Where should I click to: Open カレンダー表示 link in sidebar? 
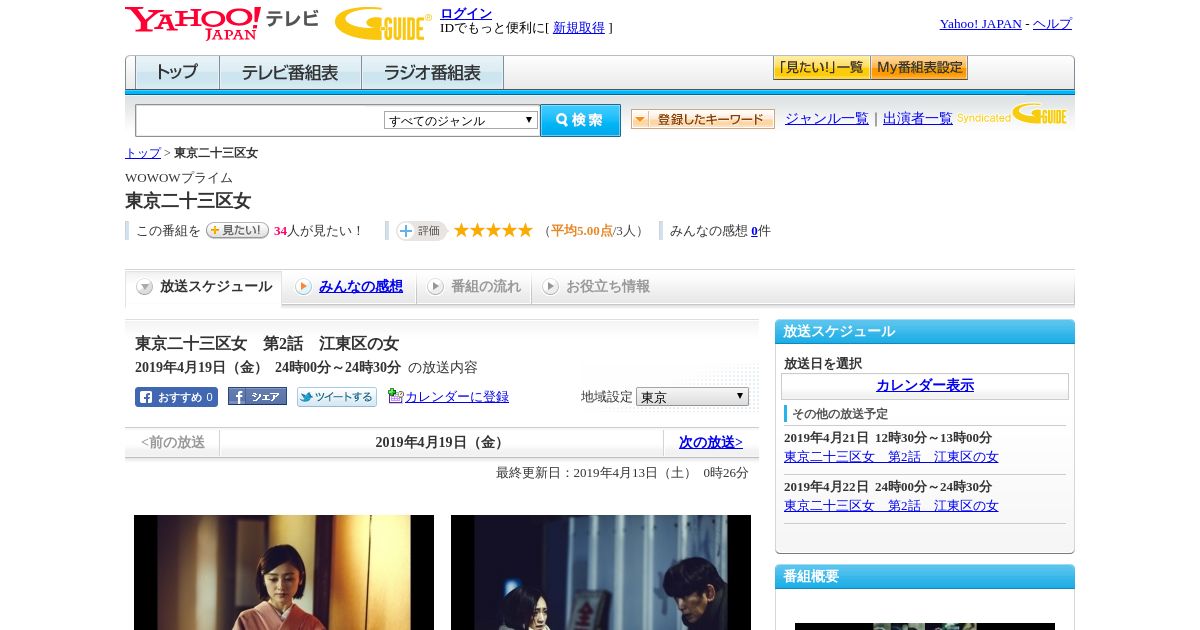click(925, 386)
